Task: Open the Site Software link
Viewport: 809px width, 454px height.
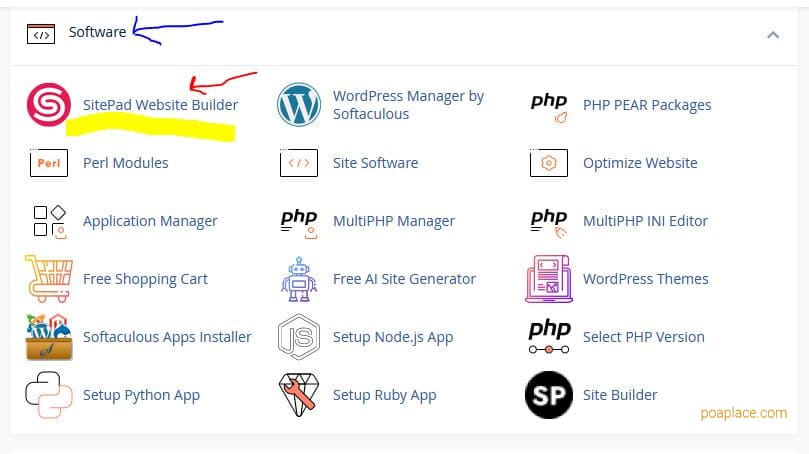Action: [375, 163]
